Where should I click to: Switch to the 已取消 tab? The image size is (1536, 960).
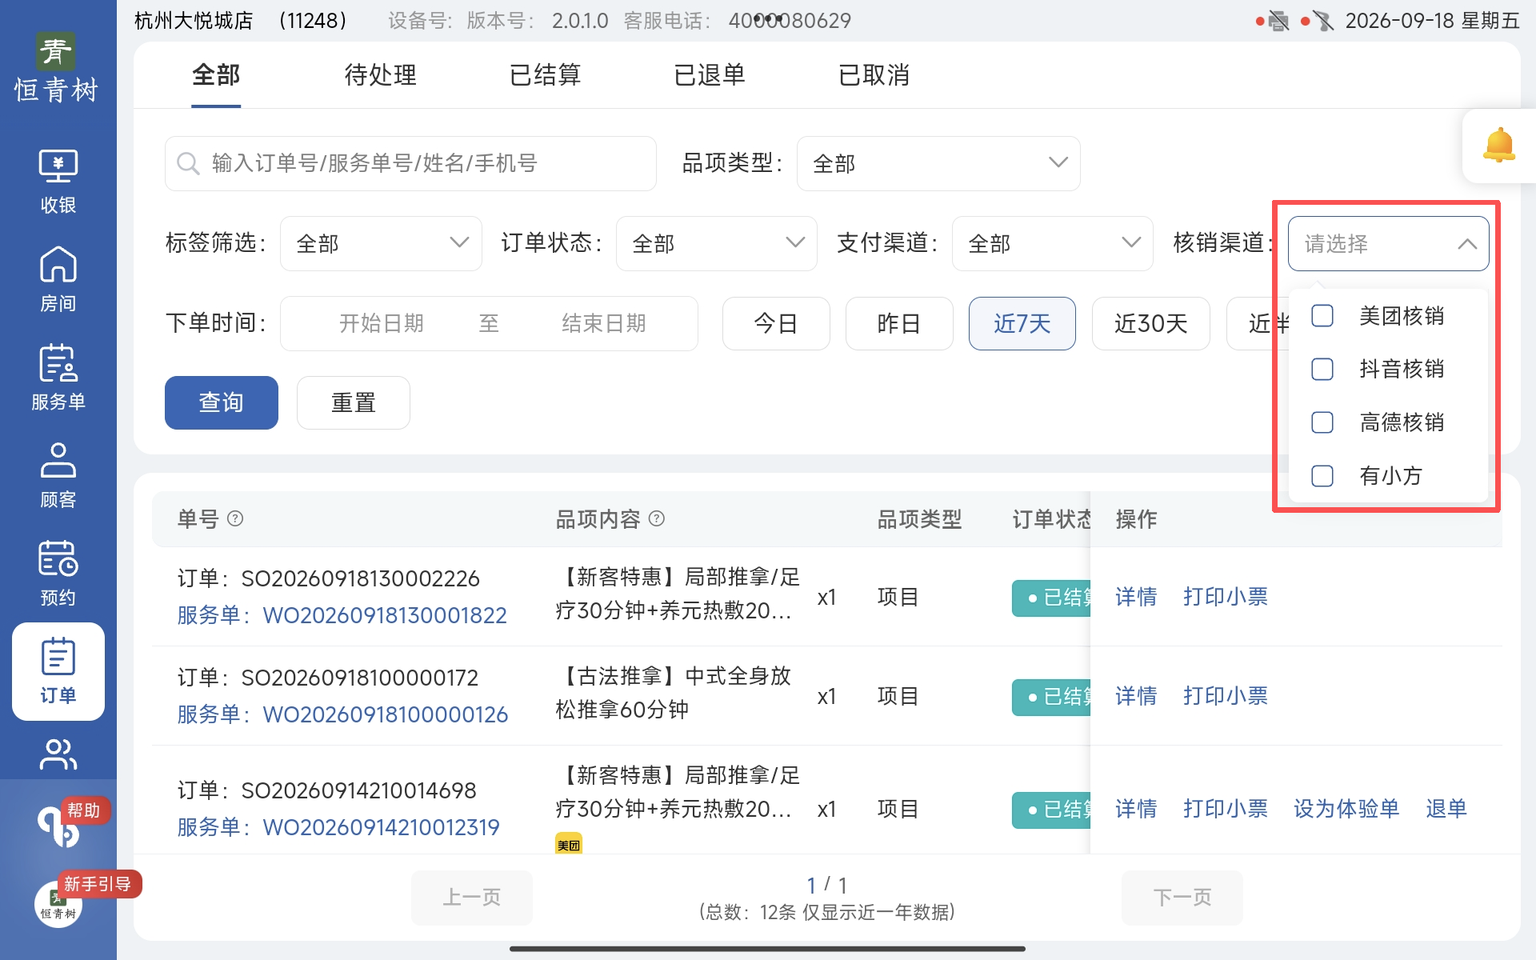coord(874,75)
